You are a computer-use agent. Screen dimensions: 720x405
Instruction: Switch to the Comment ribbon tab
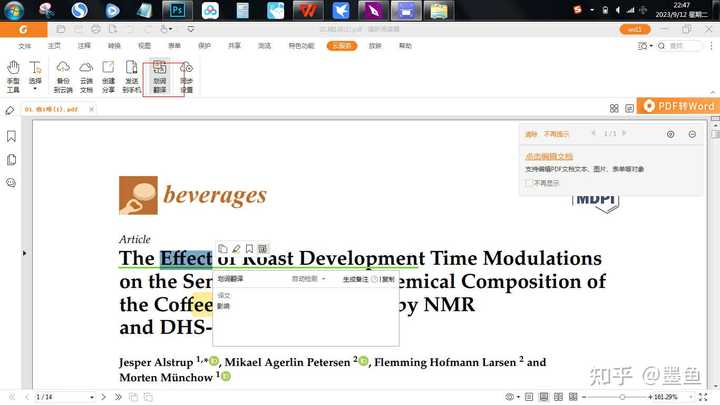point(84,46)
